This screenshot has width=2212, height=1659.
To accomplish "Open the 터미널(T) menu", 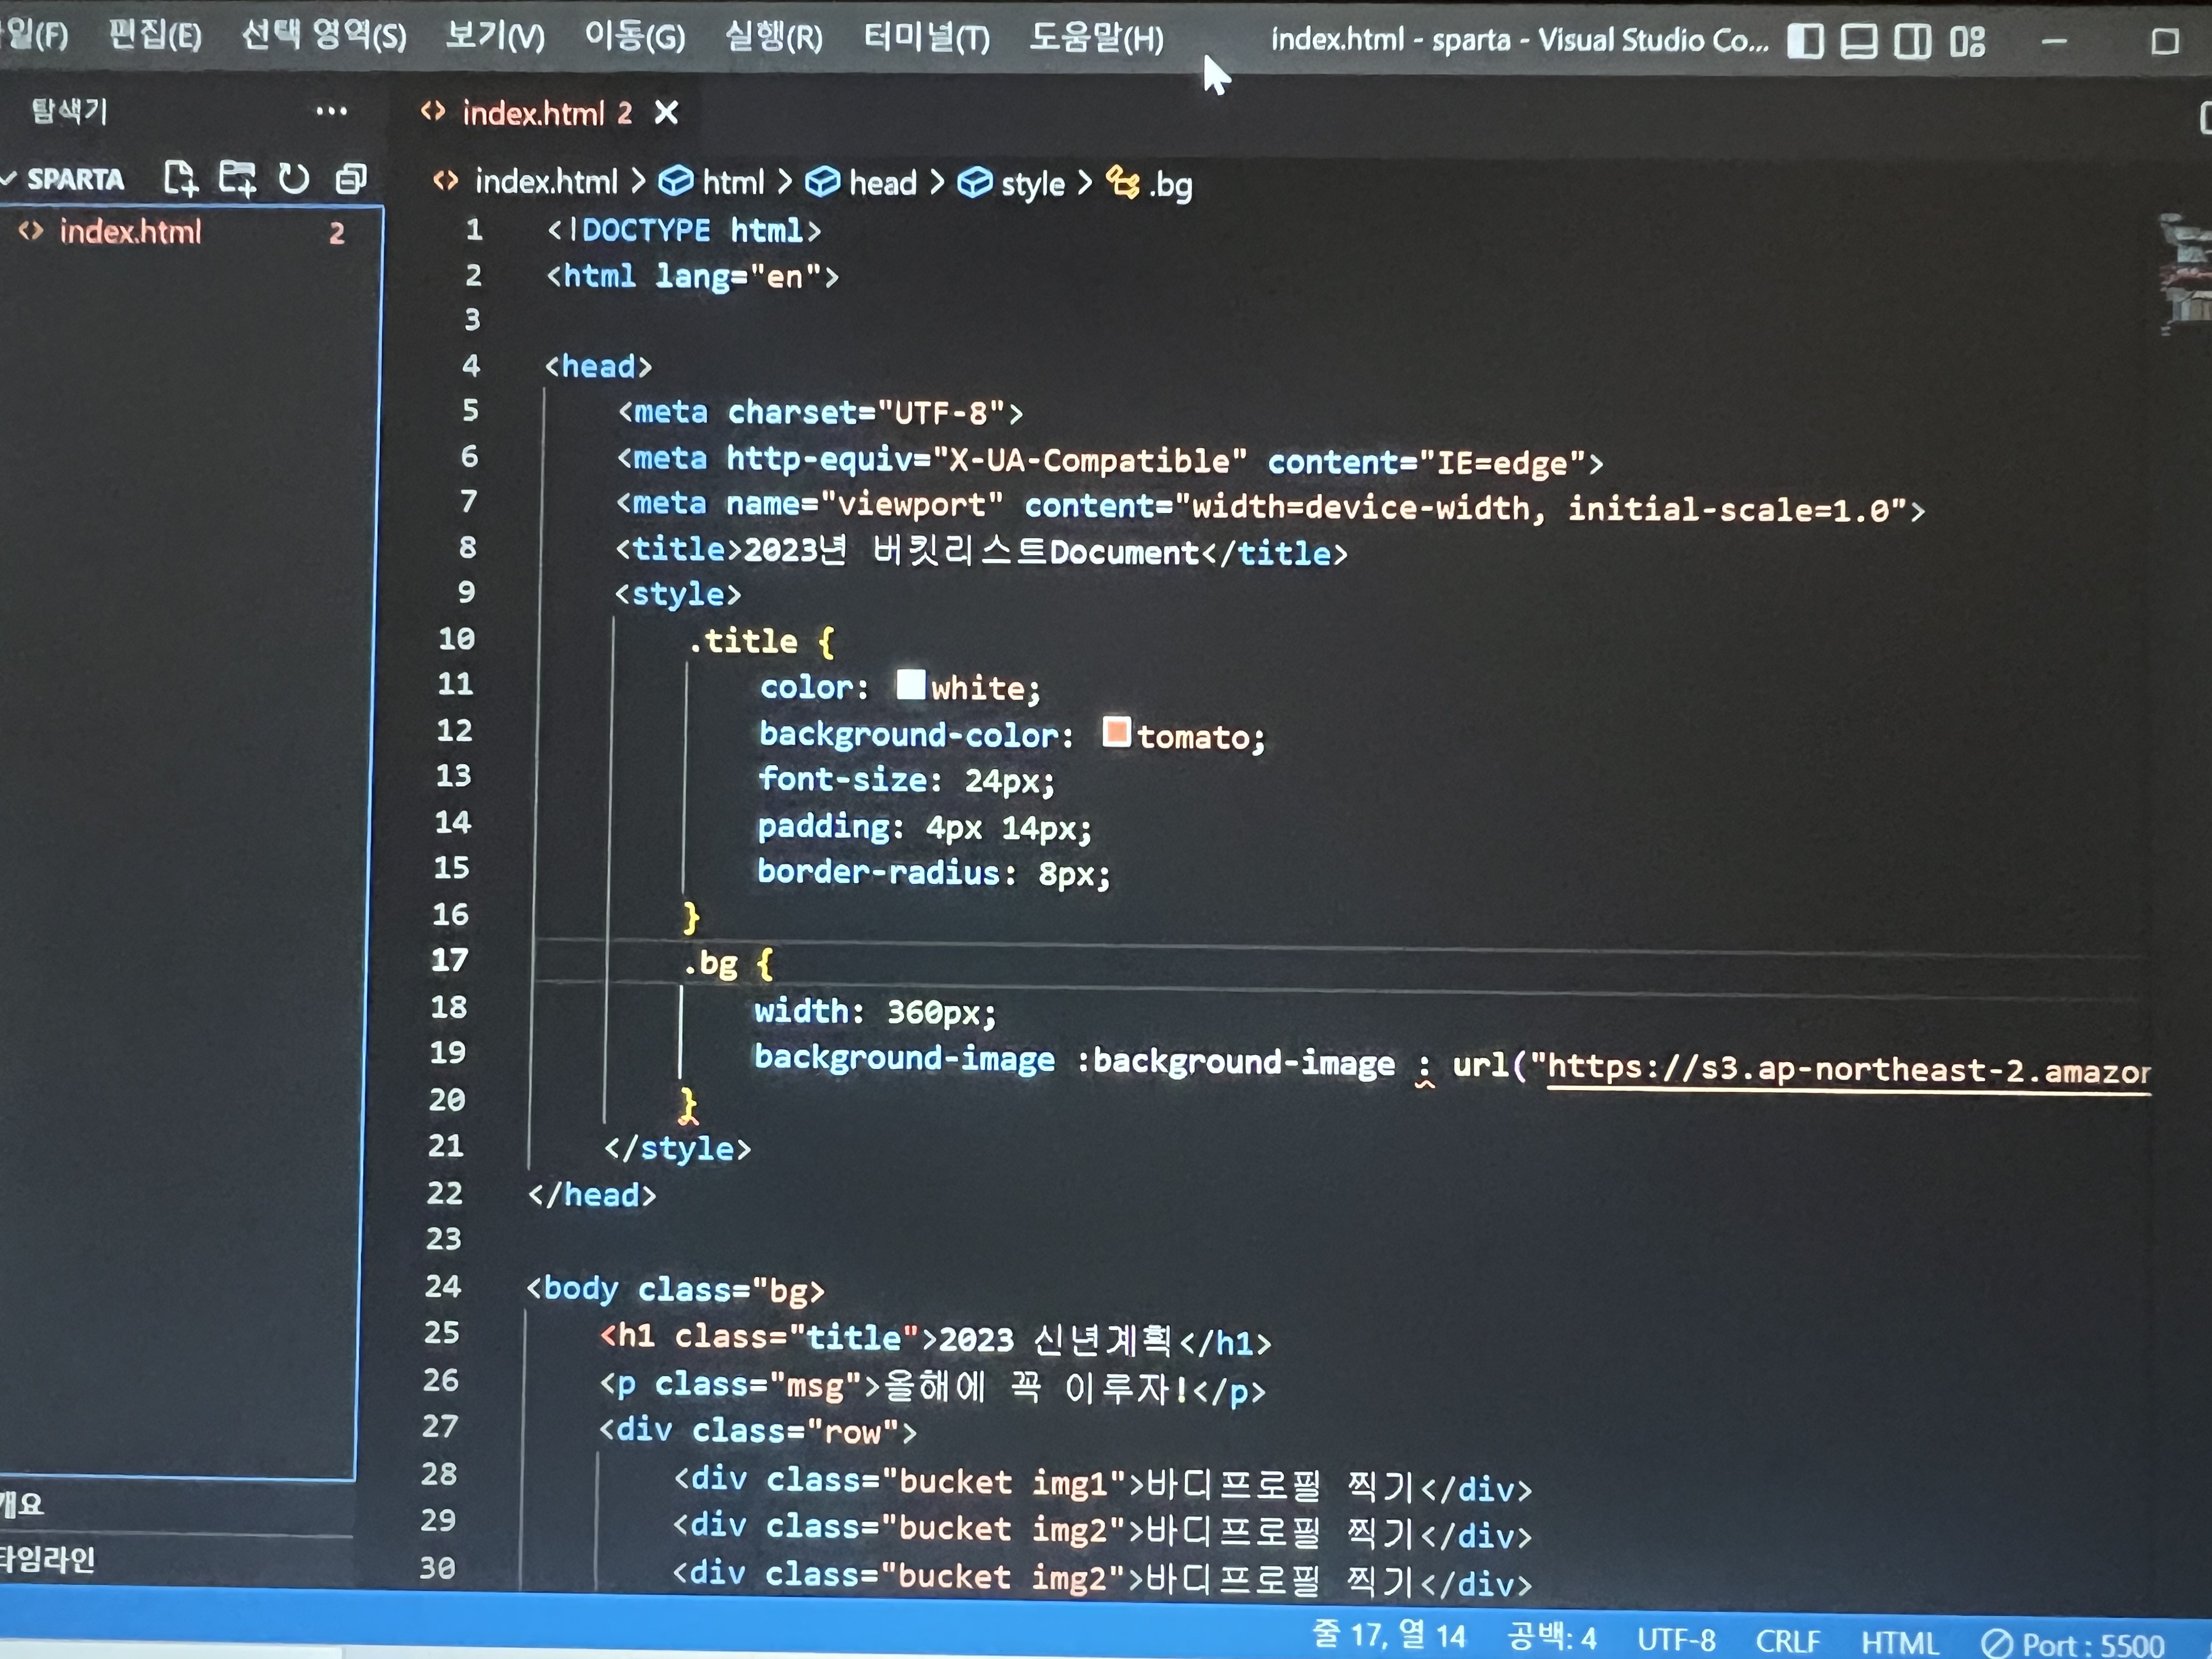I will click(x=927, y=38).
